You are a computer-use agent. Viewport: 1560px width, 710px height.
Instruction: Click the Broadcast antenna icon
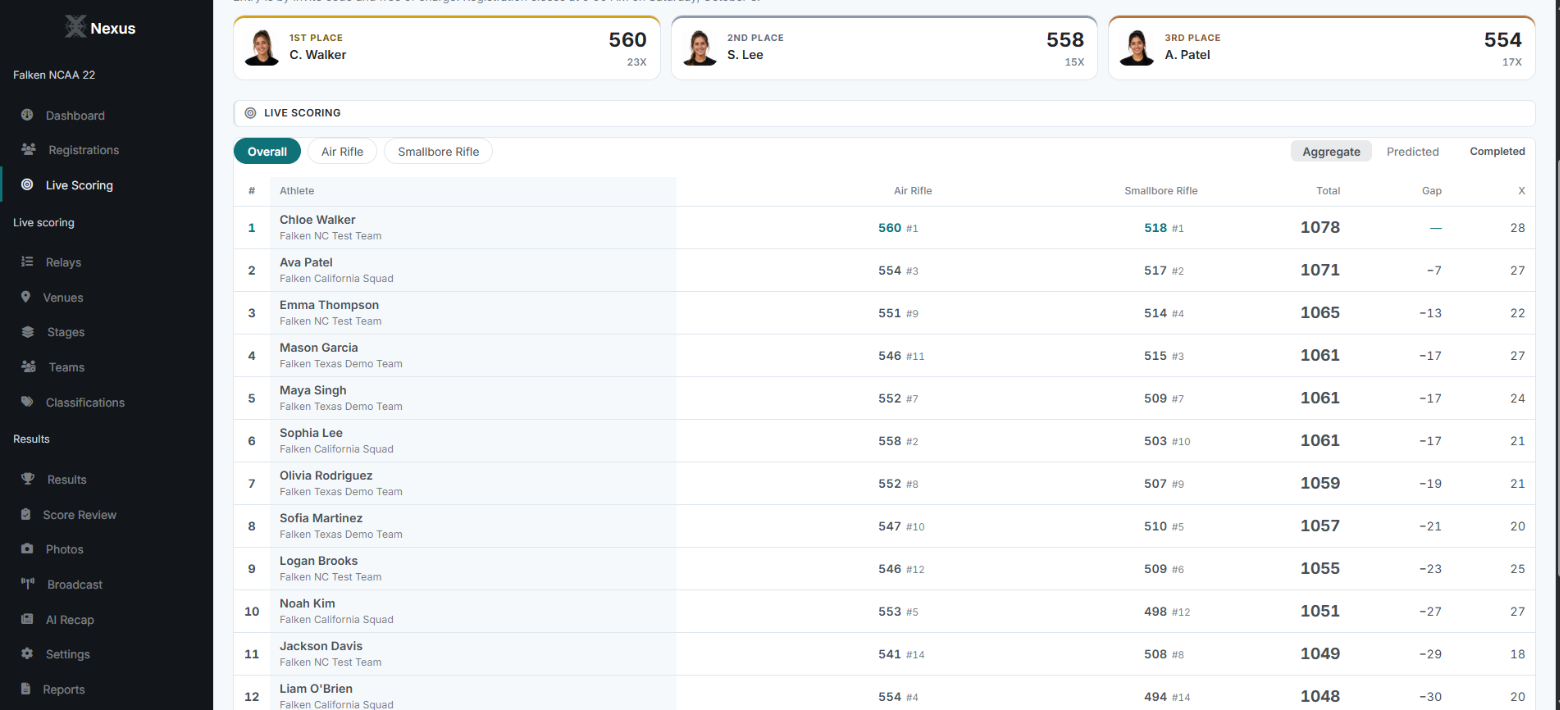[x=28, y=584]
